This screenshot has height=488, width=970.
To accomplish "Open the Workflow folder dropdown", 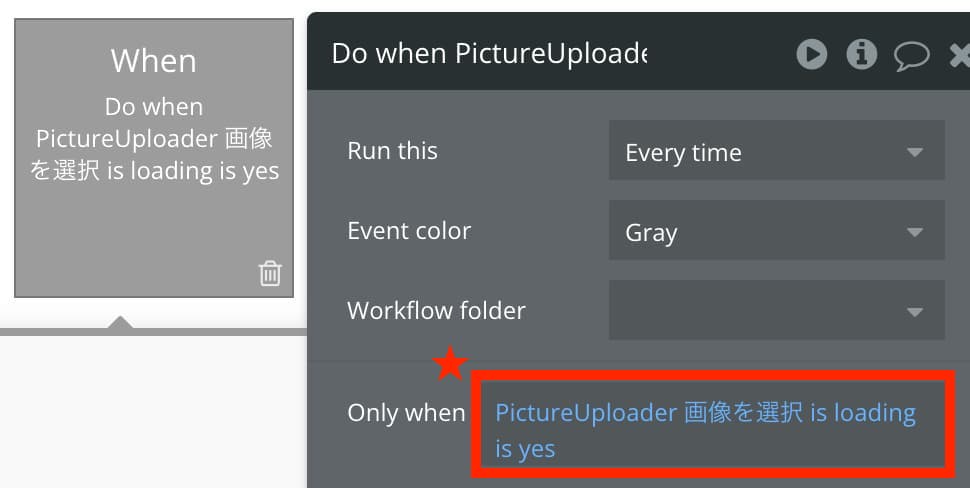I will point(776,310).
